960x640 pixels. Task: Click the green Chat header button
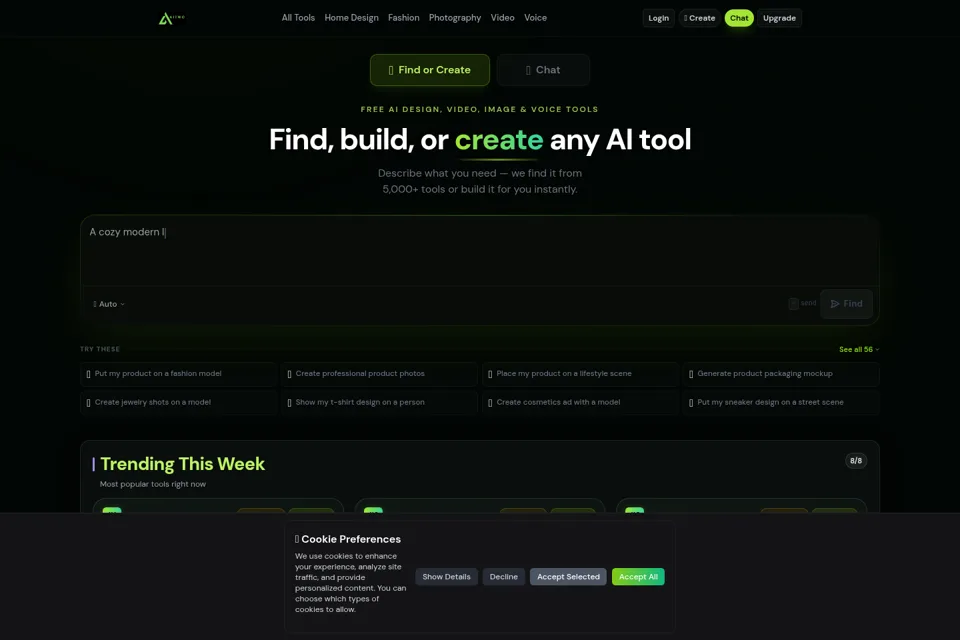click(739, 18)
